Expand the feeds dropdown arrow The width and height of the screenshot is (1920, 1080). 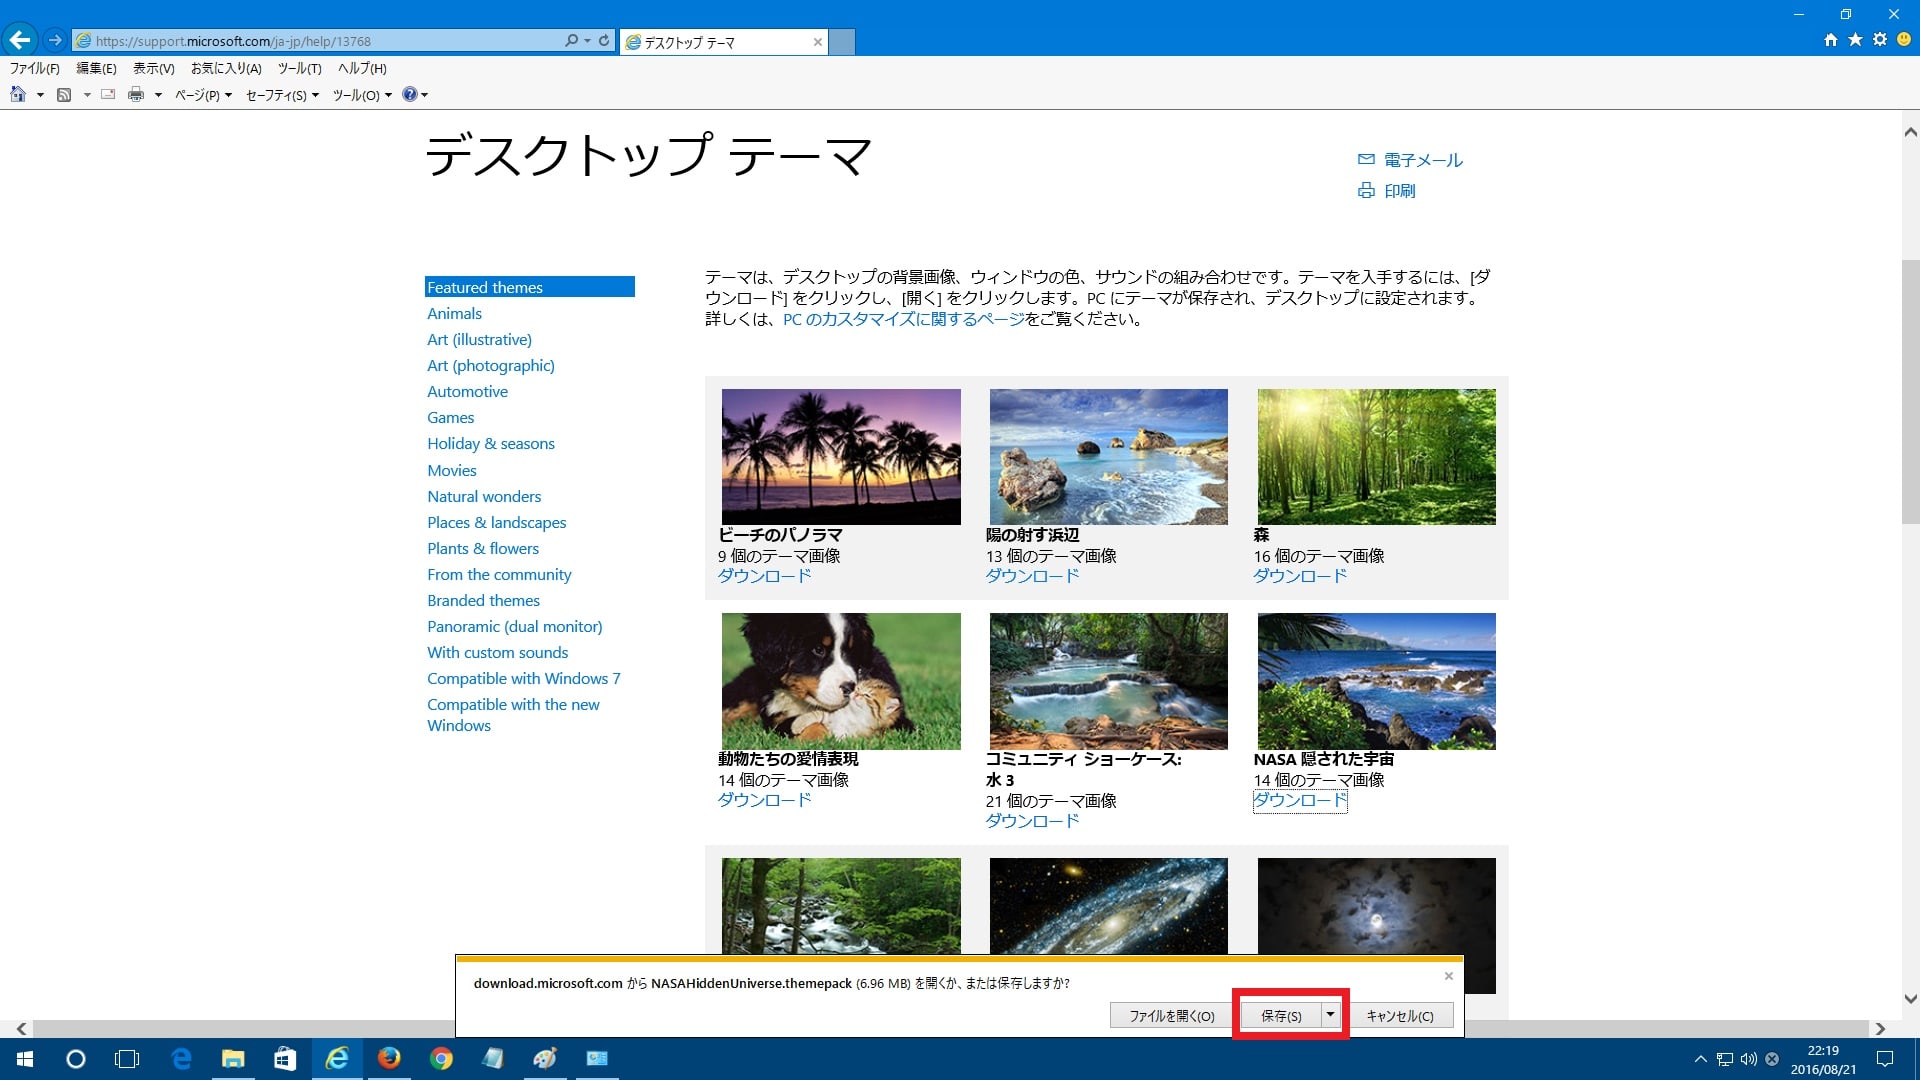(x=87, y=95)
